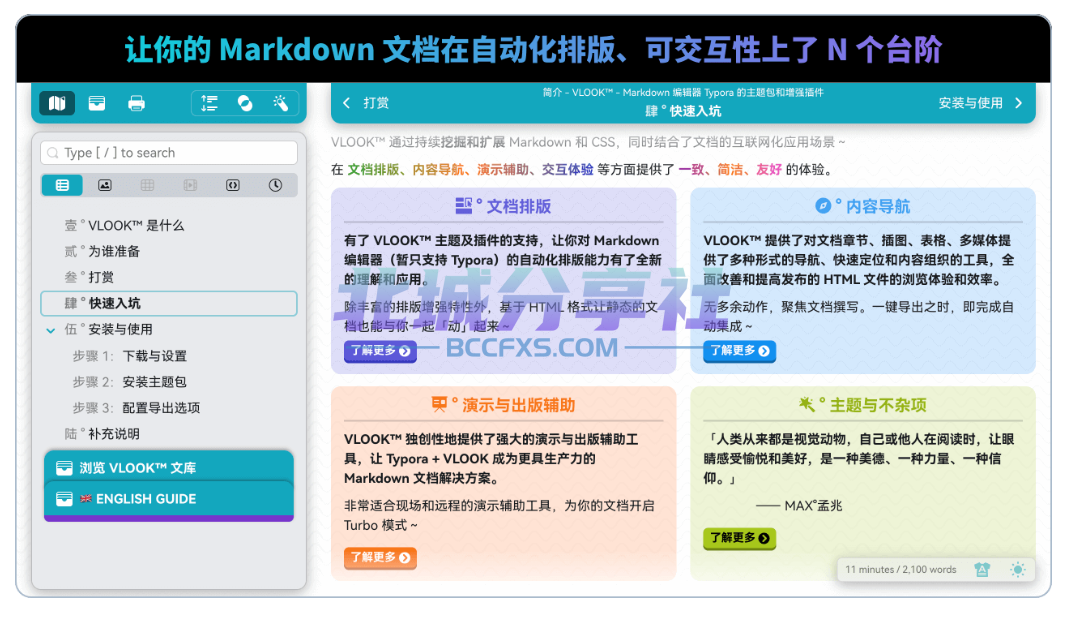Click the open-book outline icon in the toolbar
Screen dimensions: 1067x618
coord(57,103)
